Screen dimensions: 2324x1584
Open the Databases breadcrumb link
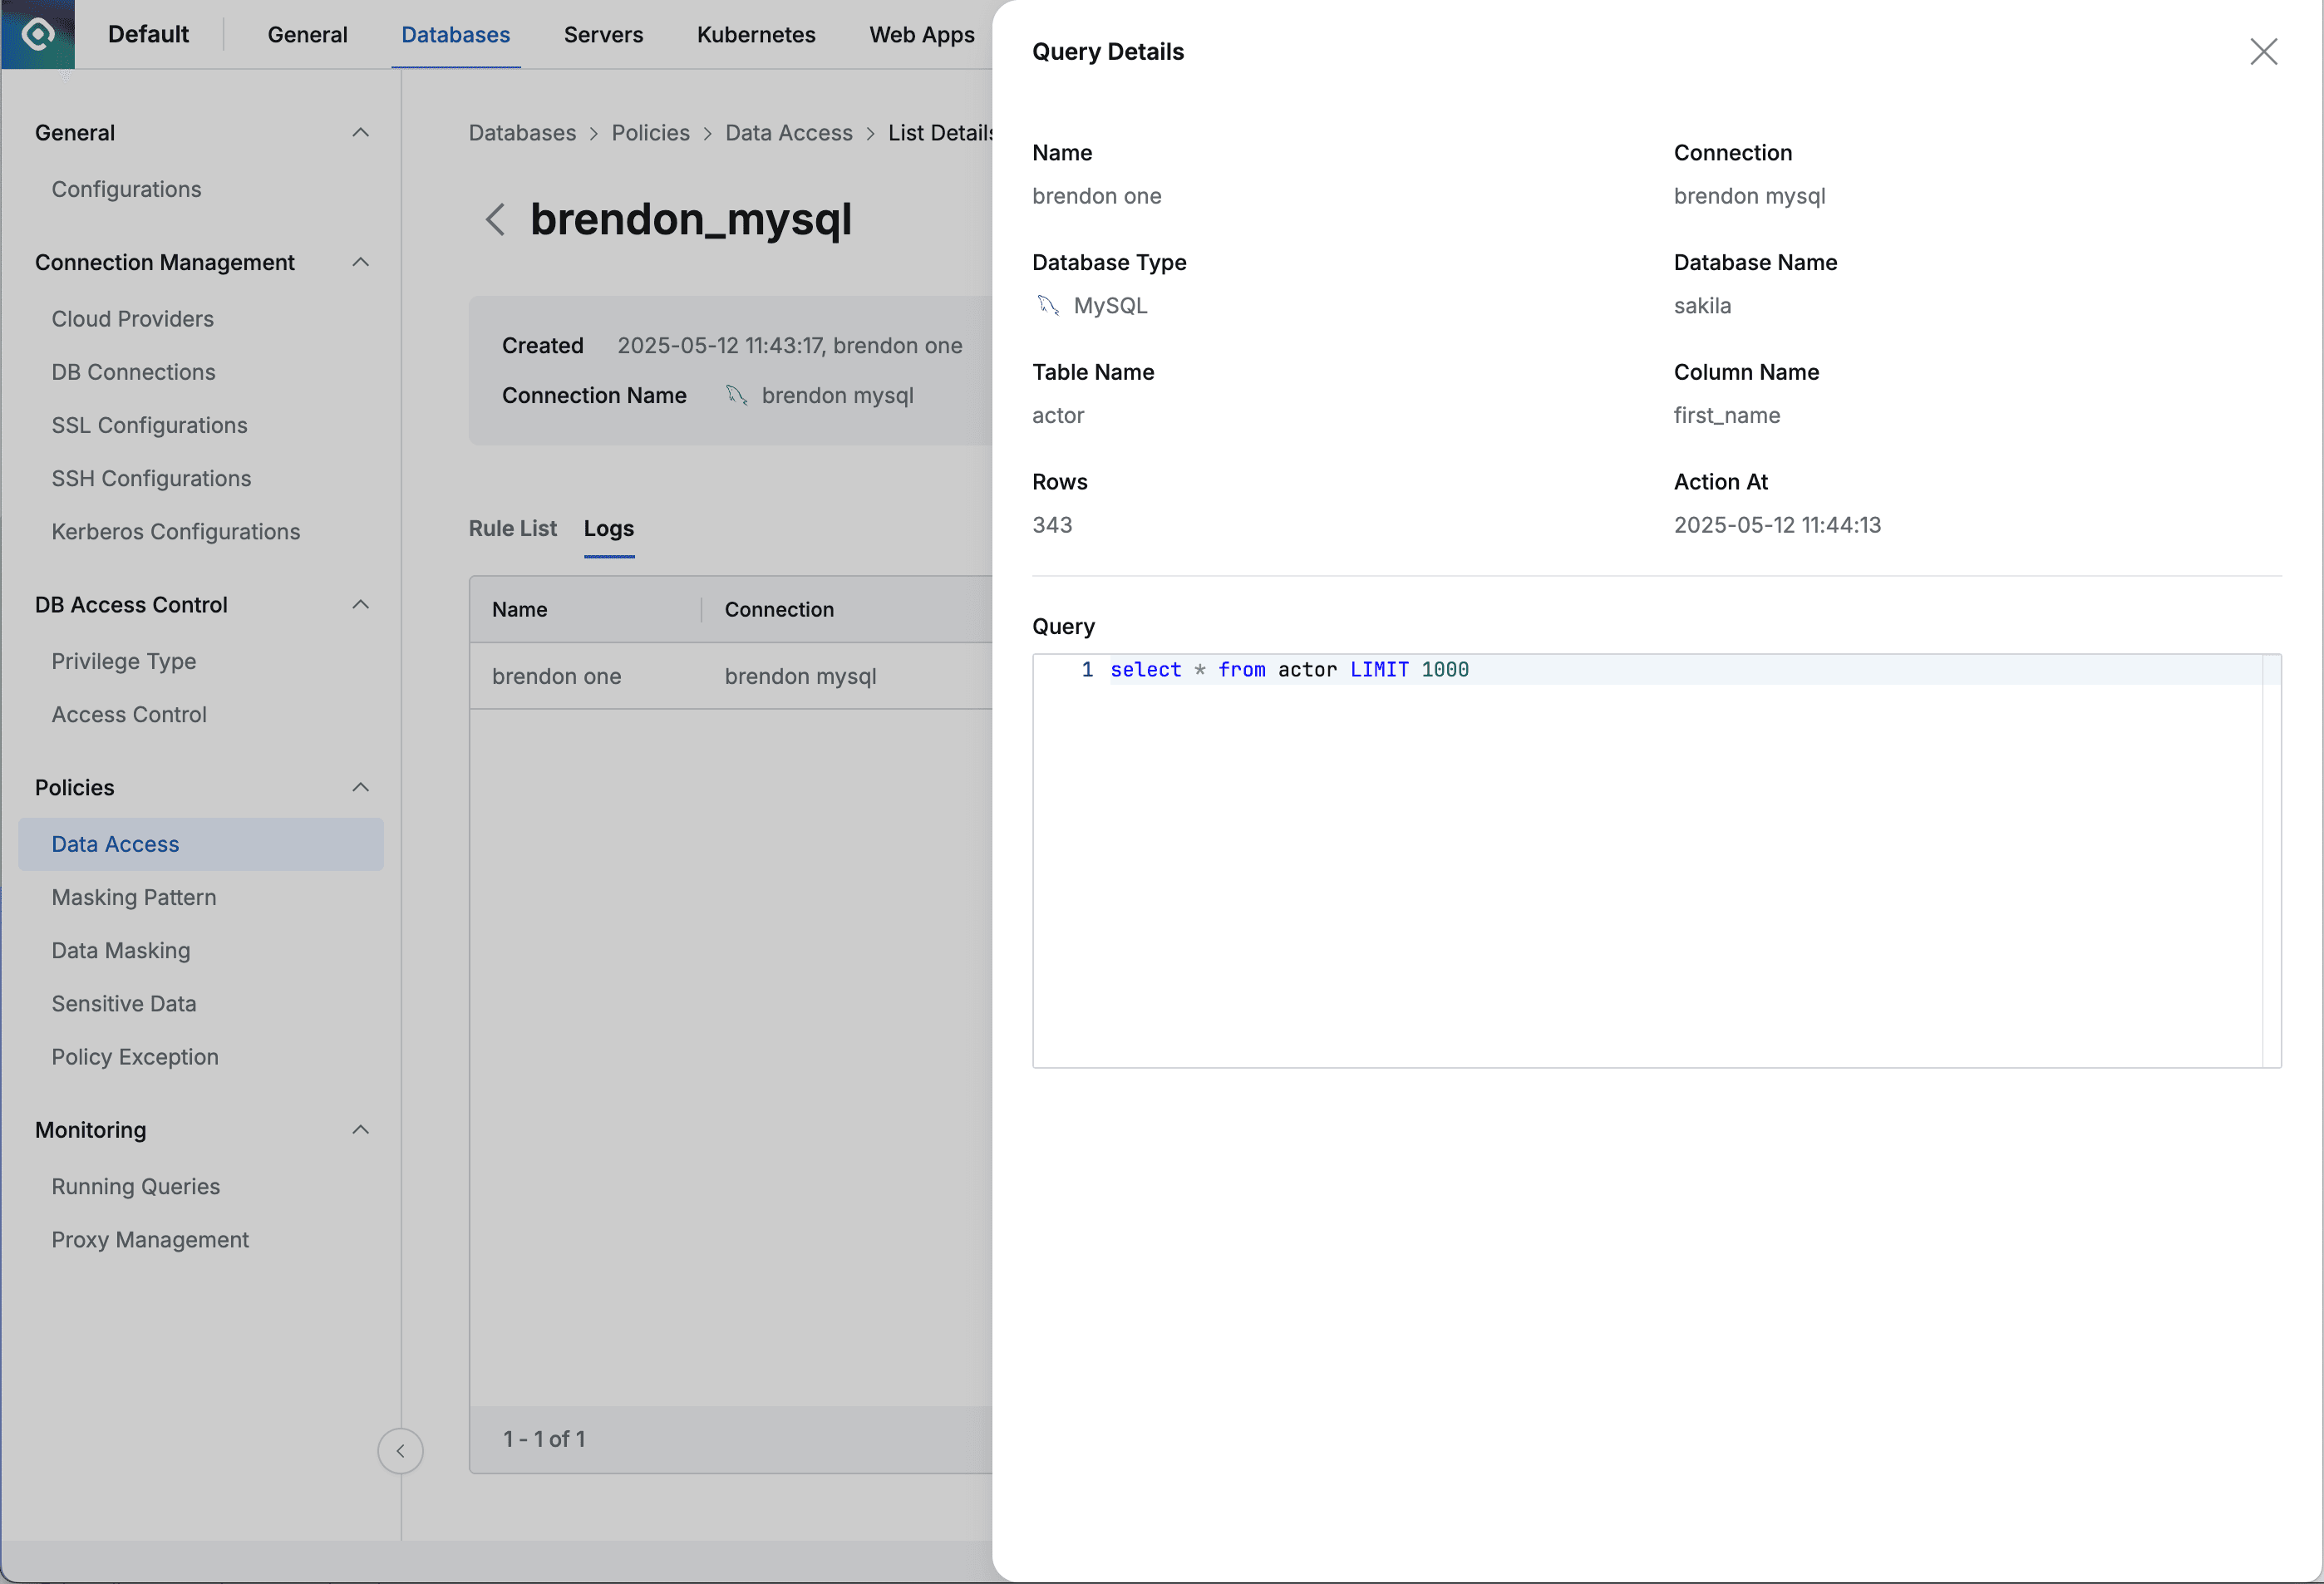pyautogui.click(x=522, y=132)
